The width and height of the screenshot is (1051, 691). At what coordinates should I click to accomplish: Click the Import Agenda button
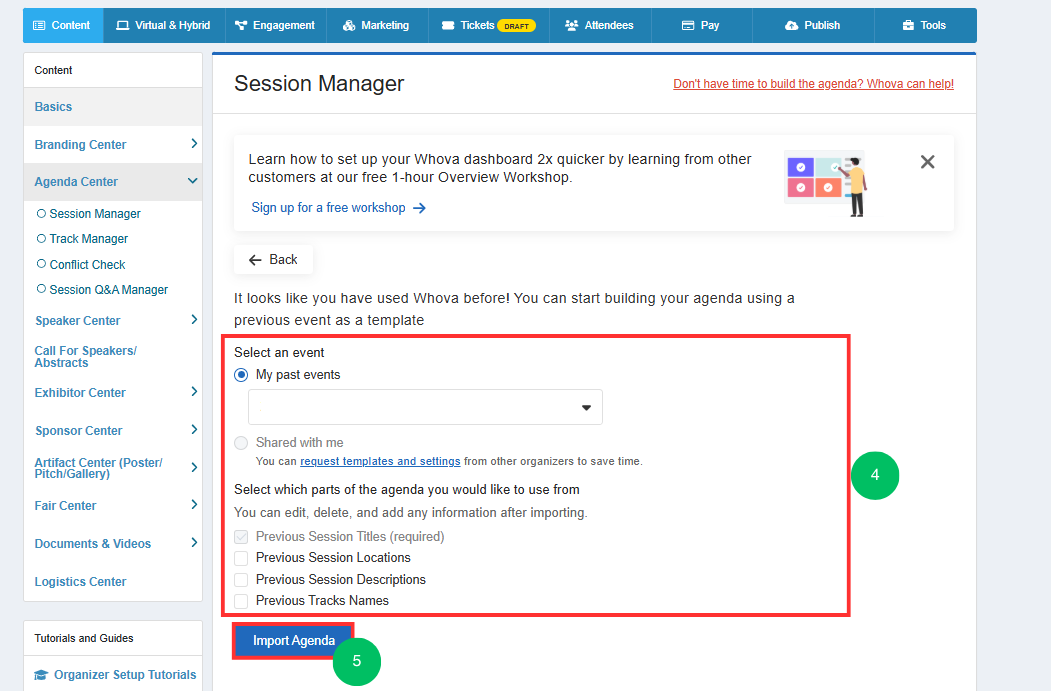[x=294, y=641]
